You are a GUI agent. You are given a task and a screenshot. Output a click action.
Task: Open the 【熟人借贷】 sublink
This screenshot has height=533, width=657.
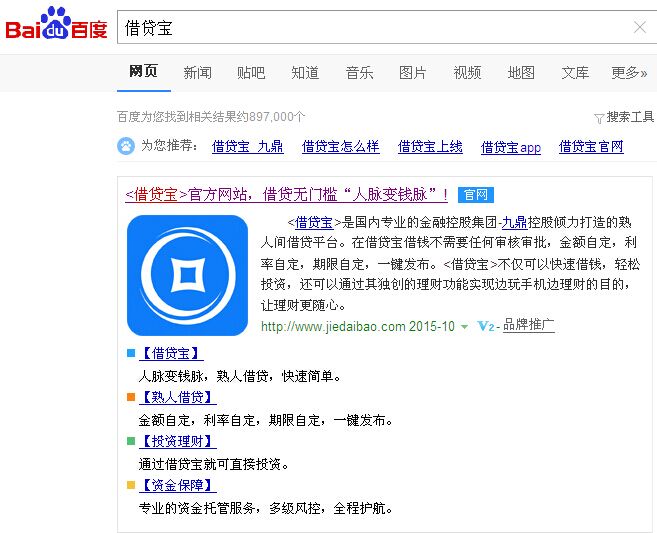point(178,397)
